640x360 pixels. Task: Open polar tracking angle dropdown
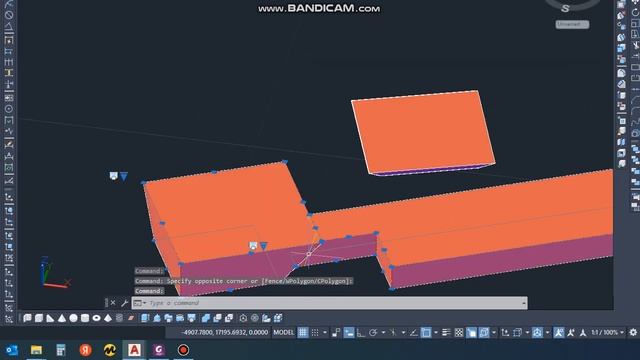[383, 333]
